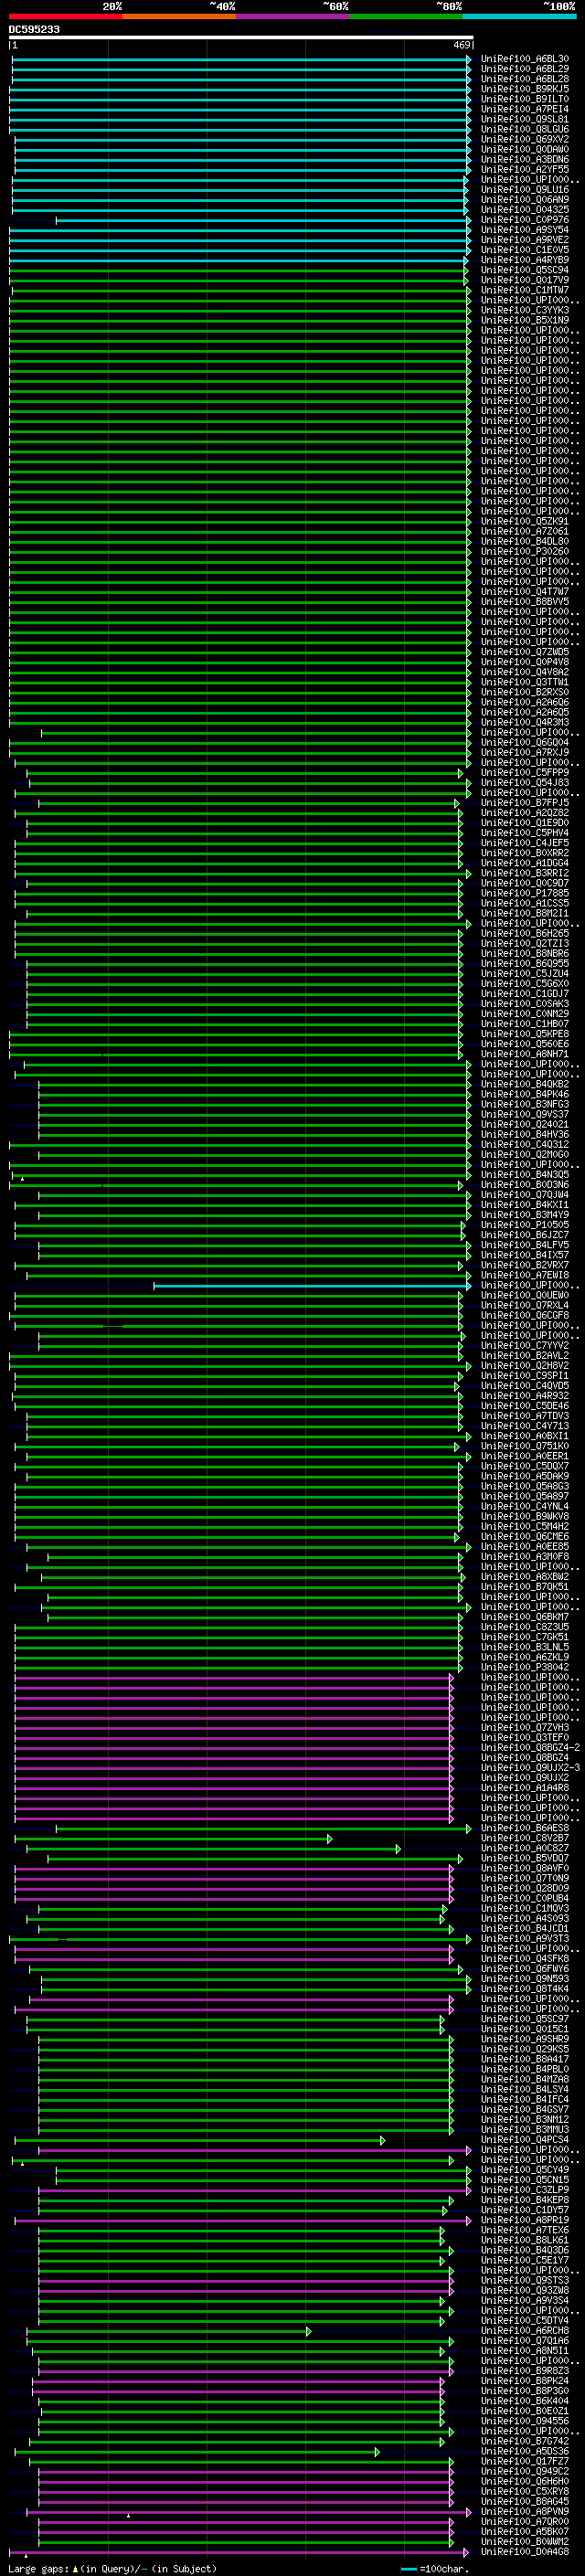Click the label UniRef100_C5PHV4
This screenshot has width=585, height=2576.
(x=525, y=833)
